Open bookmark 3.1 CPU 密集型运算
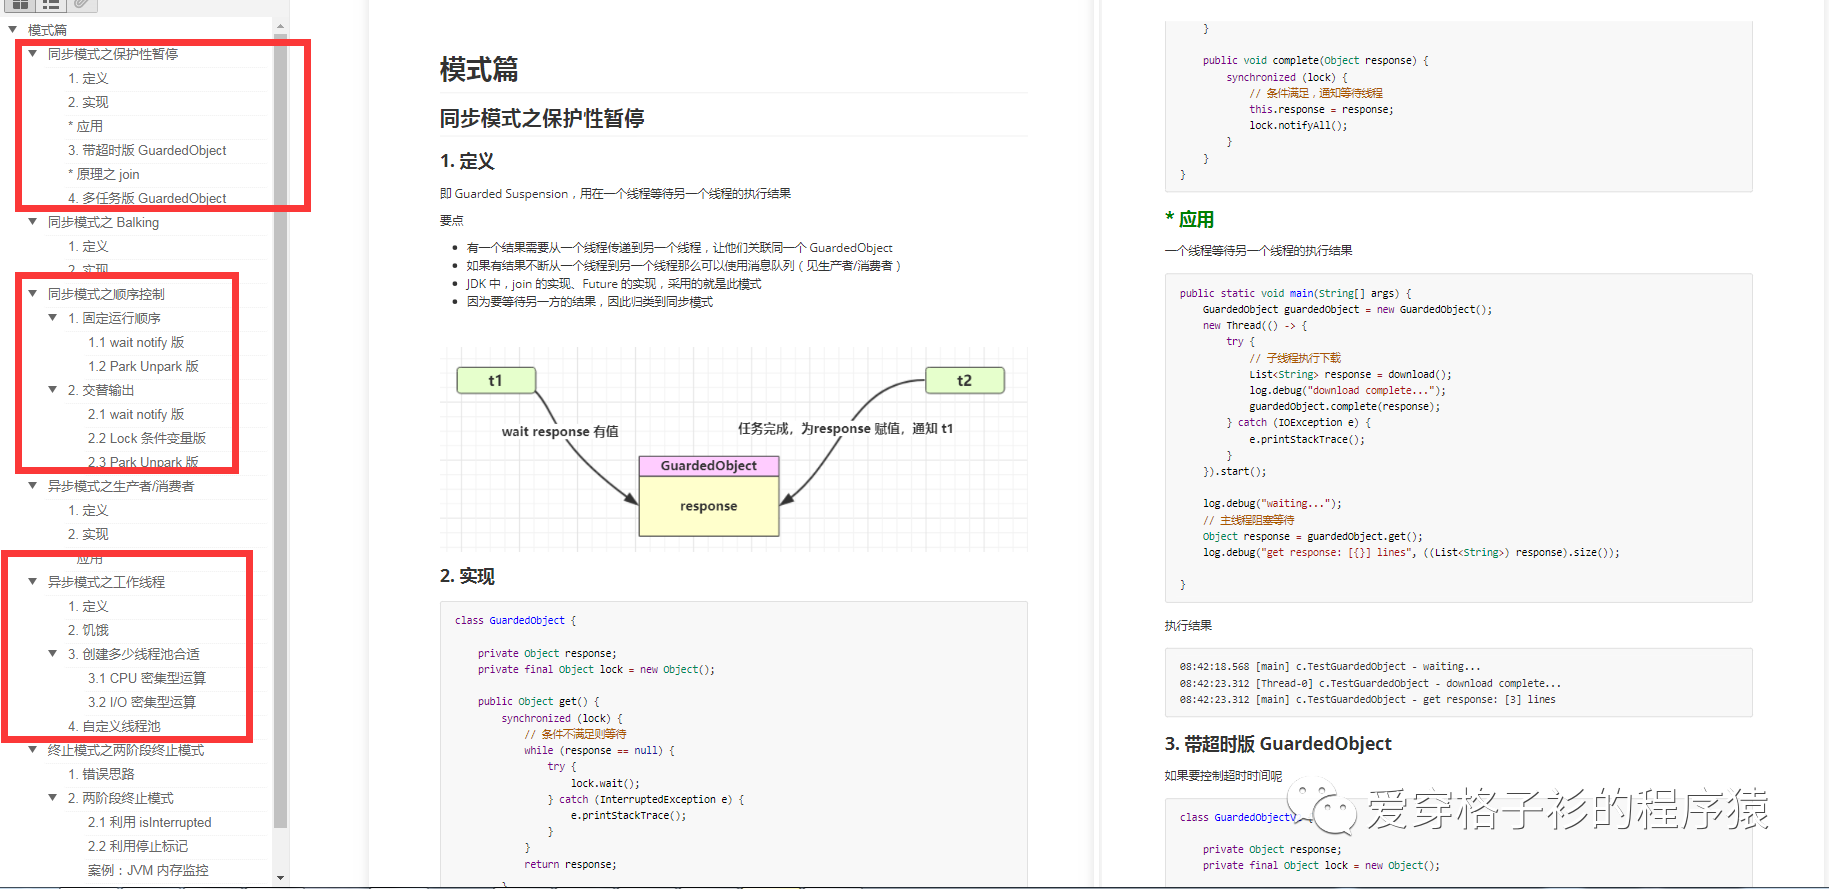The width and height of the screenshot is (1829, 889). tap(147, 678)
